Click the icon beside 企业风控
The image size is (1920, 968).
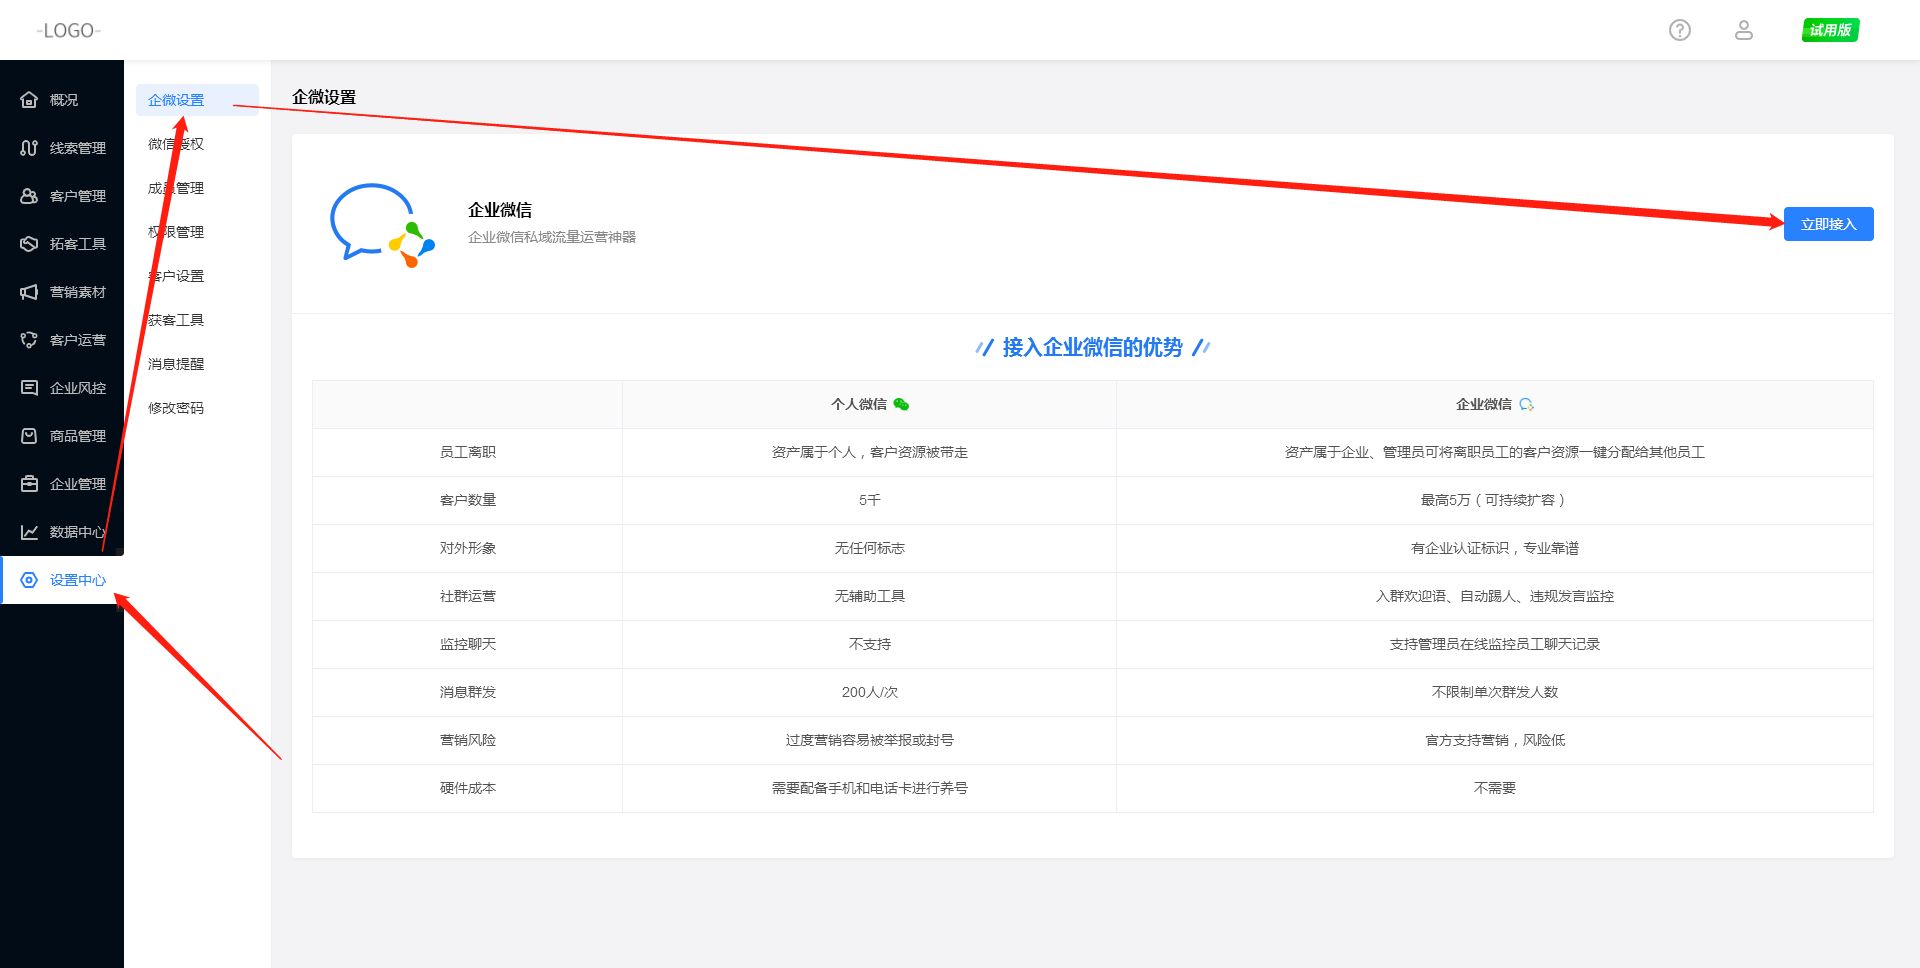click(29, 388)
